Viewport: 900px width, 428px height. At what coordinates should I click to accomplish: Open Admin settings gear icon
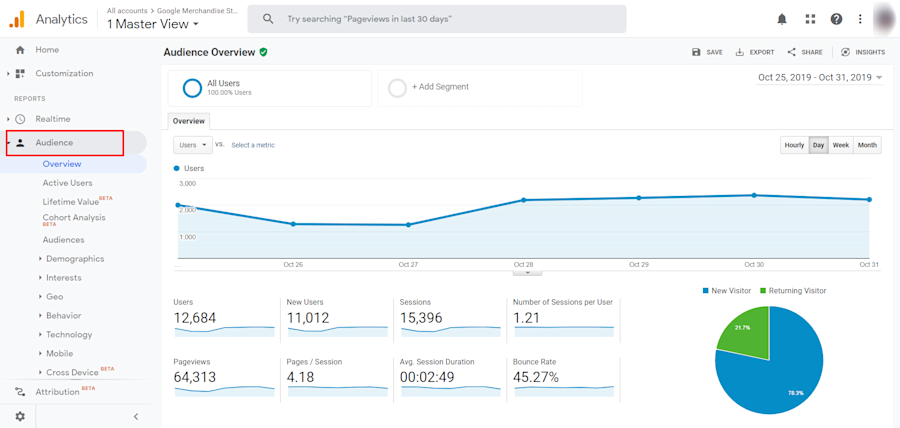click(x=20, y=417)
